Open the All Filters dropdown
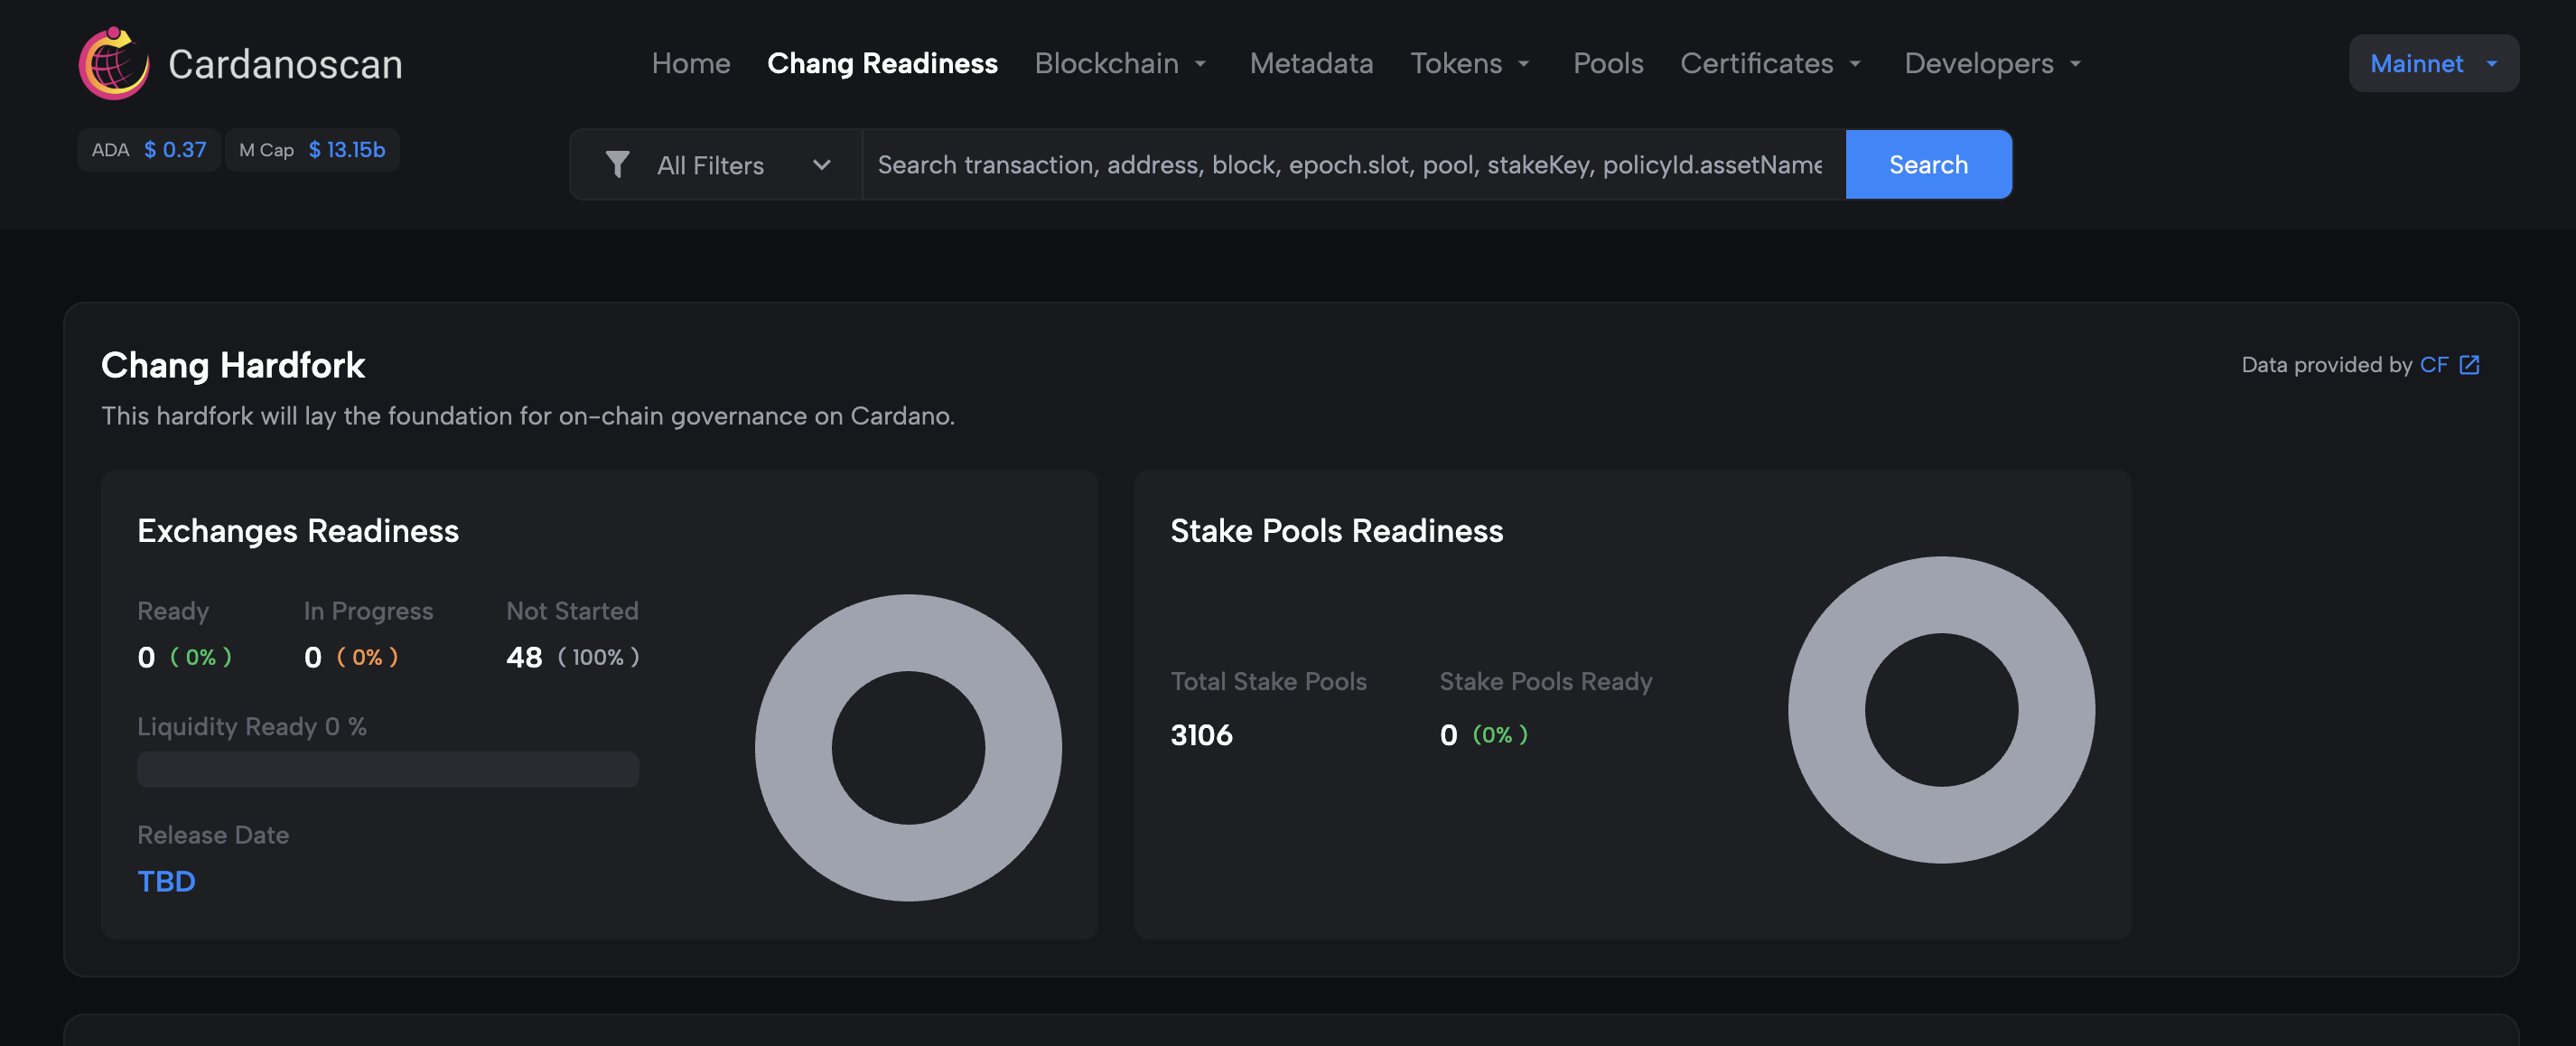Screen dimensions: 2576x1046 click(x=716, y=164)
